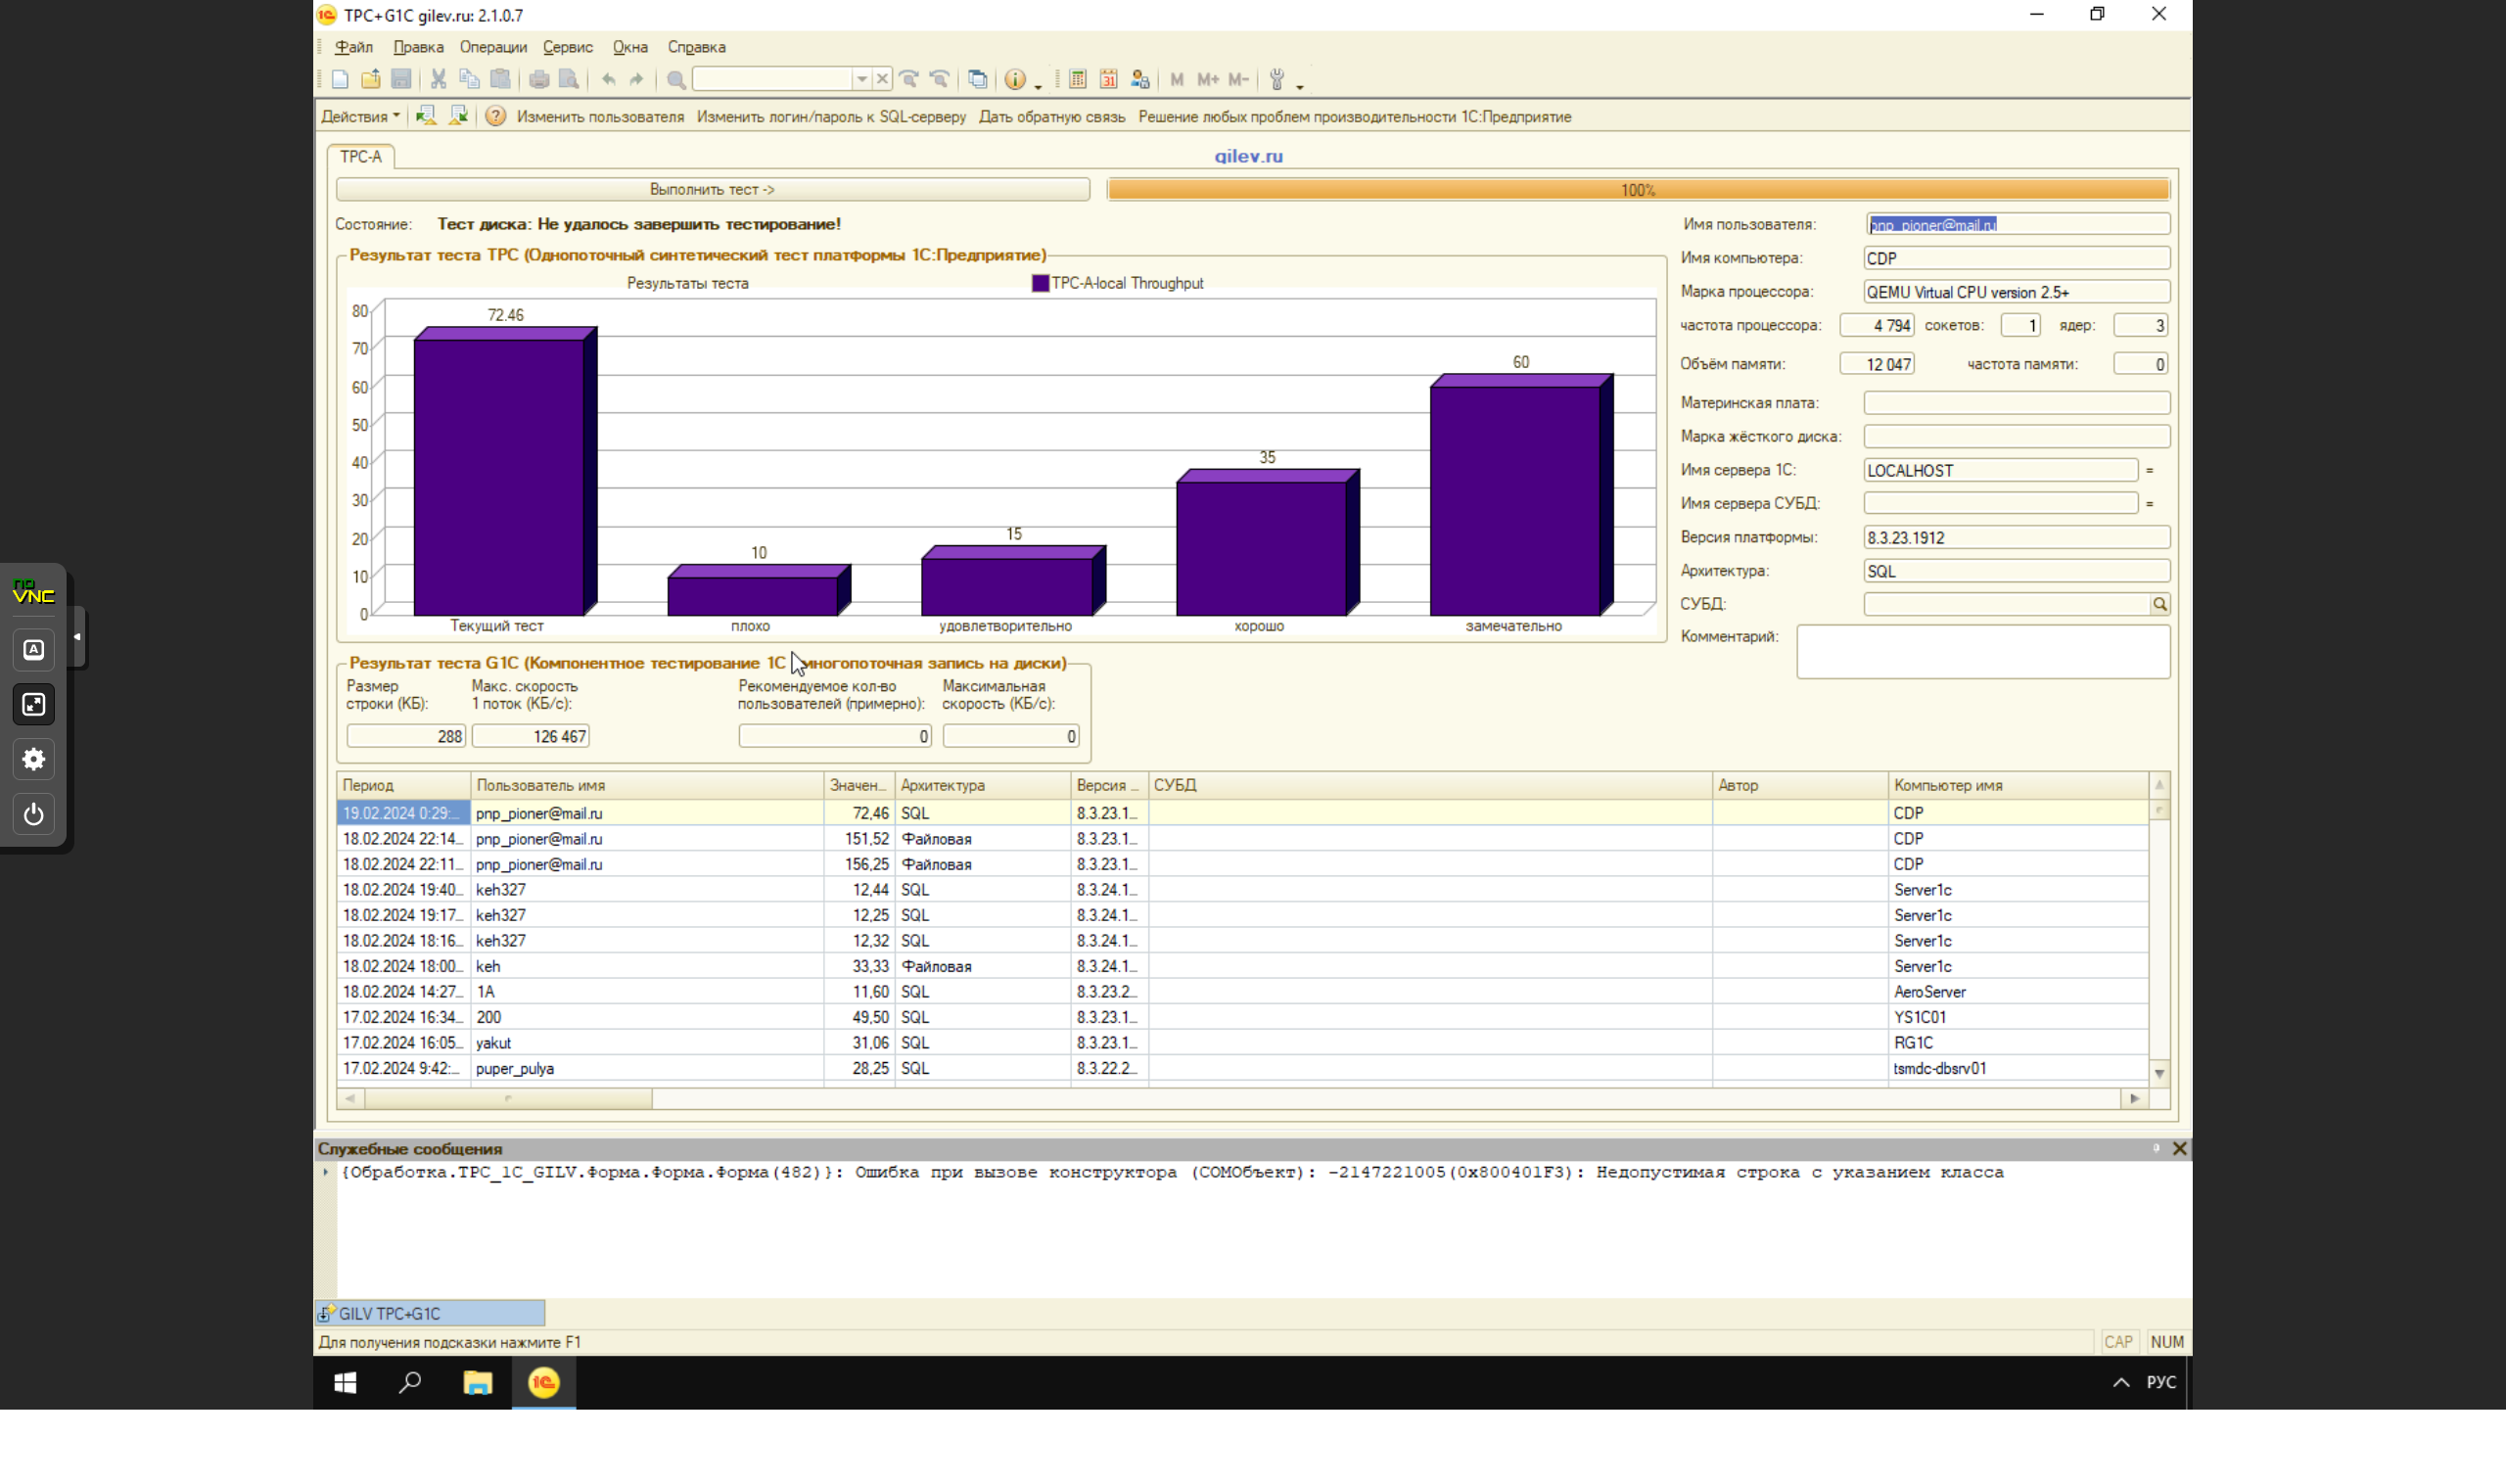Toggle noVNC fullscreen button
Viewport: 2506px width, 1484px height.
(33, 704)
